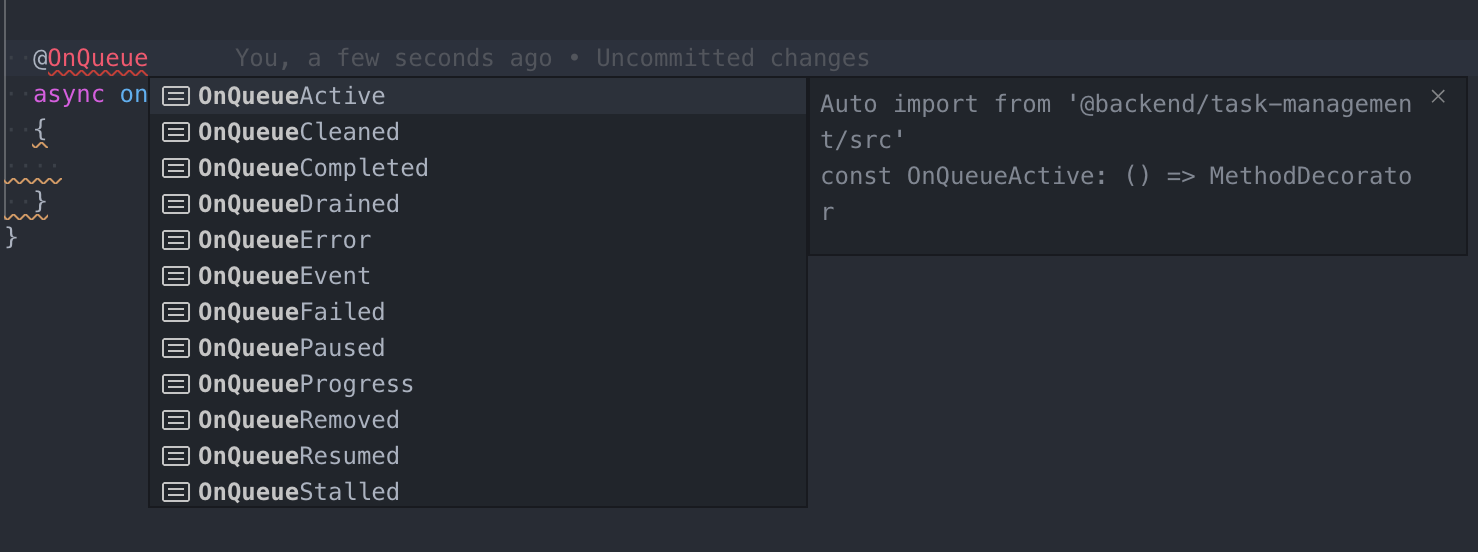Click the icon next to OnQueueError
The image size is (1478, 552).
pyautogui.click(x=176, y=240)
